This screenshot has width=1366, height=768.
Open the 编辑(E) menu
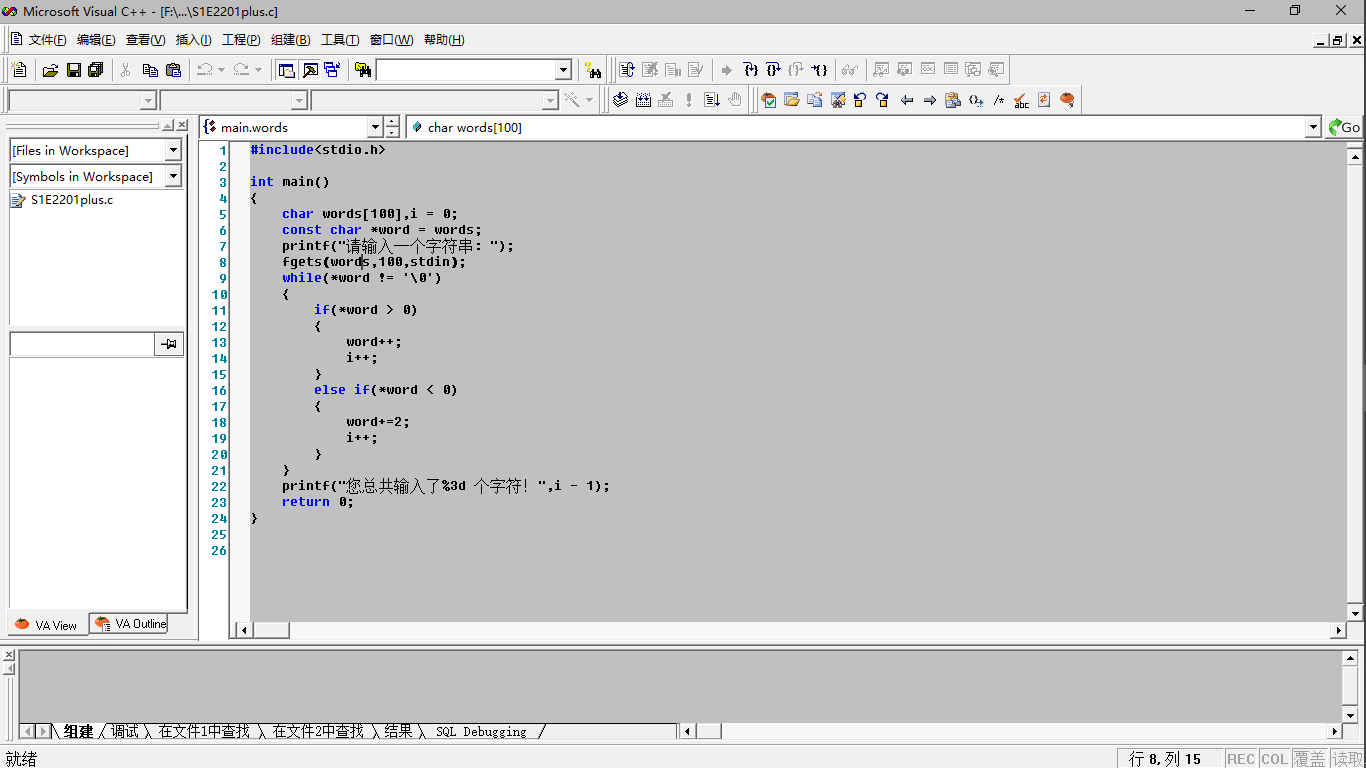(x=96, y=40)
